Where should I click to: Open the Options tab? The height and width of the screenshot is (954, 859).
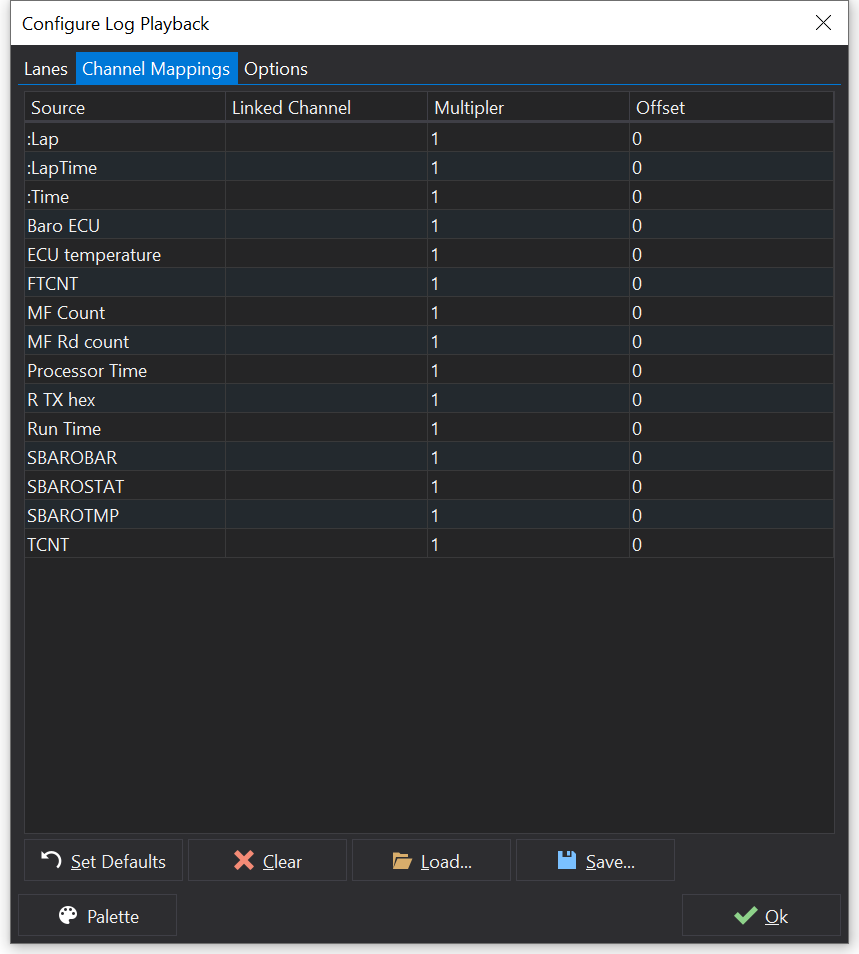(x=276, y=69)
